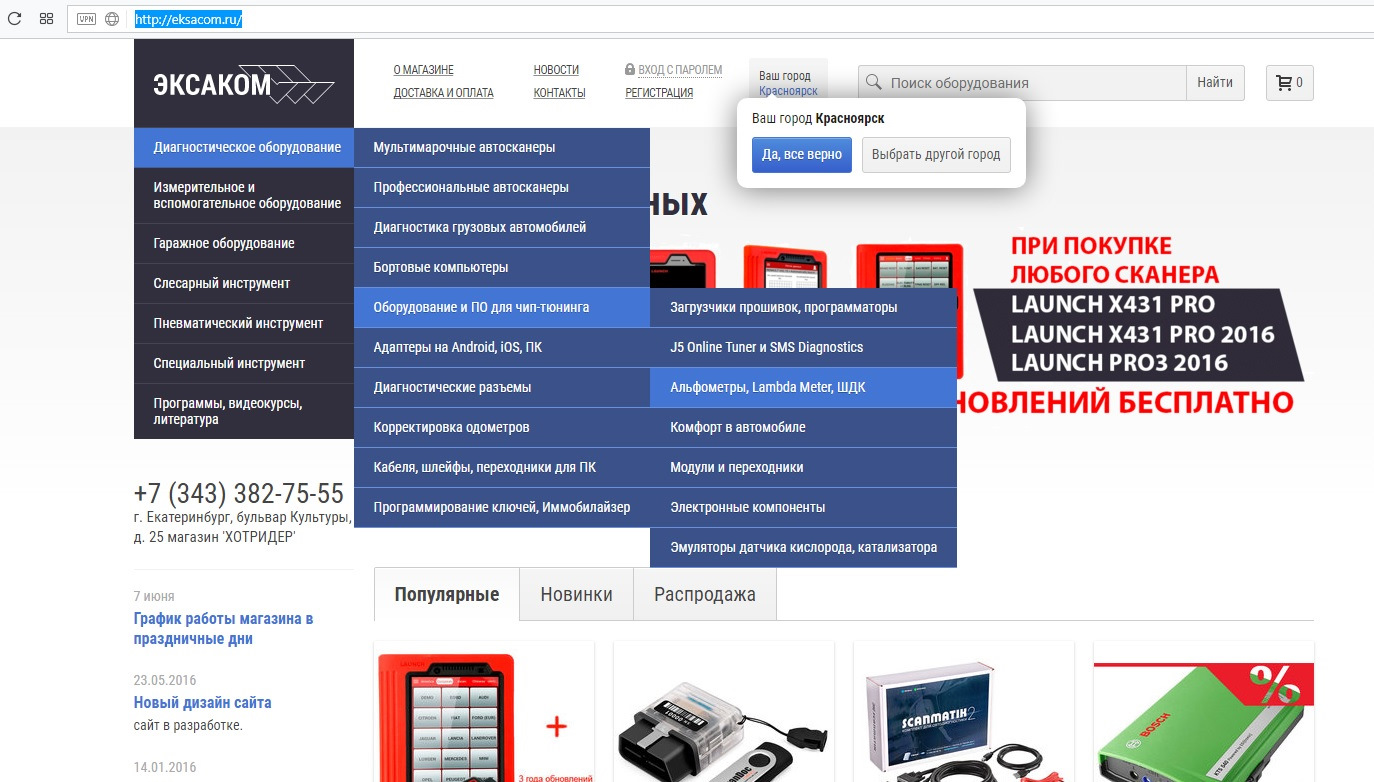Image resolution: width=1374 pixels, height=782 pixels.
Task: Click the red Launch scanner product image
Action: pyautogui.click(x=484, y=712)
